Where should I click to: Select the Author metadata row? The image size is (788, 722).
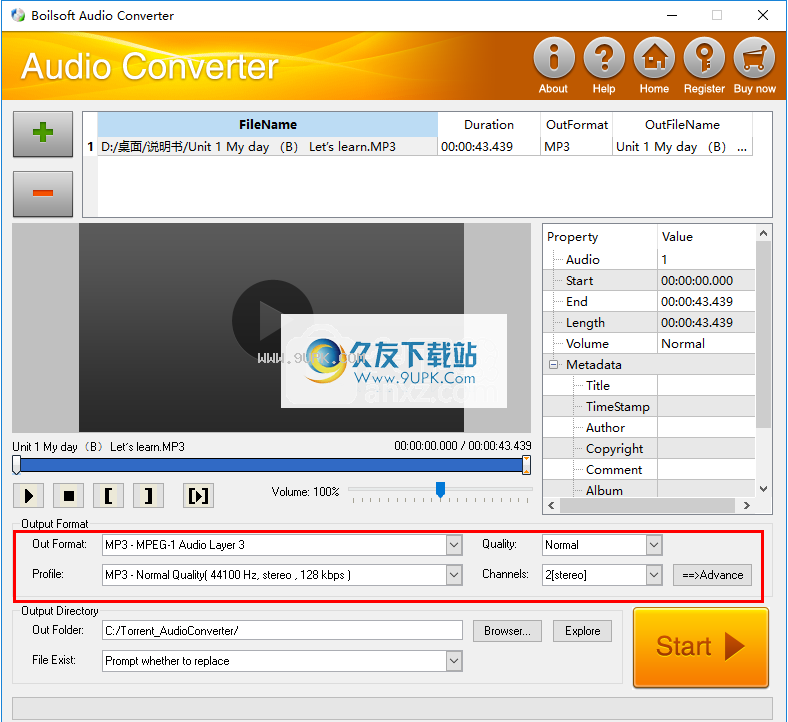click(x=649, y=428)
